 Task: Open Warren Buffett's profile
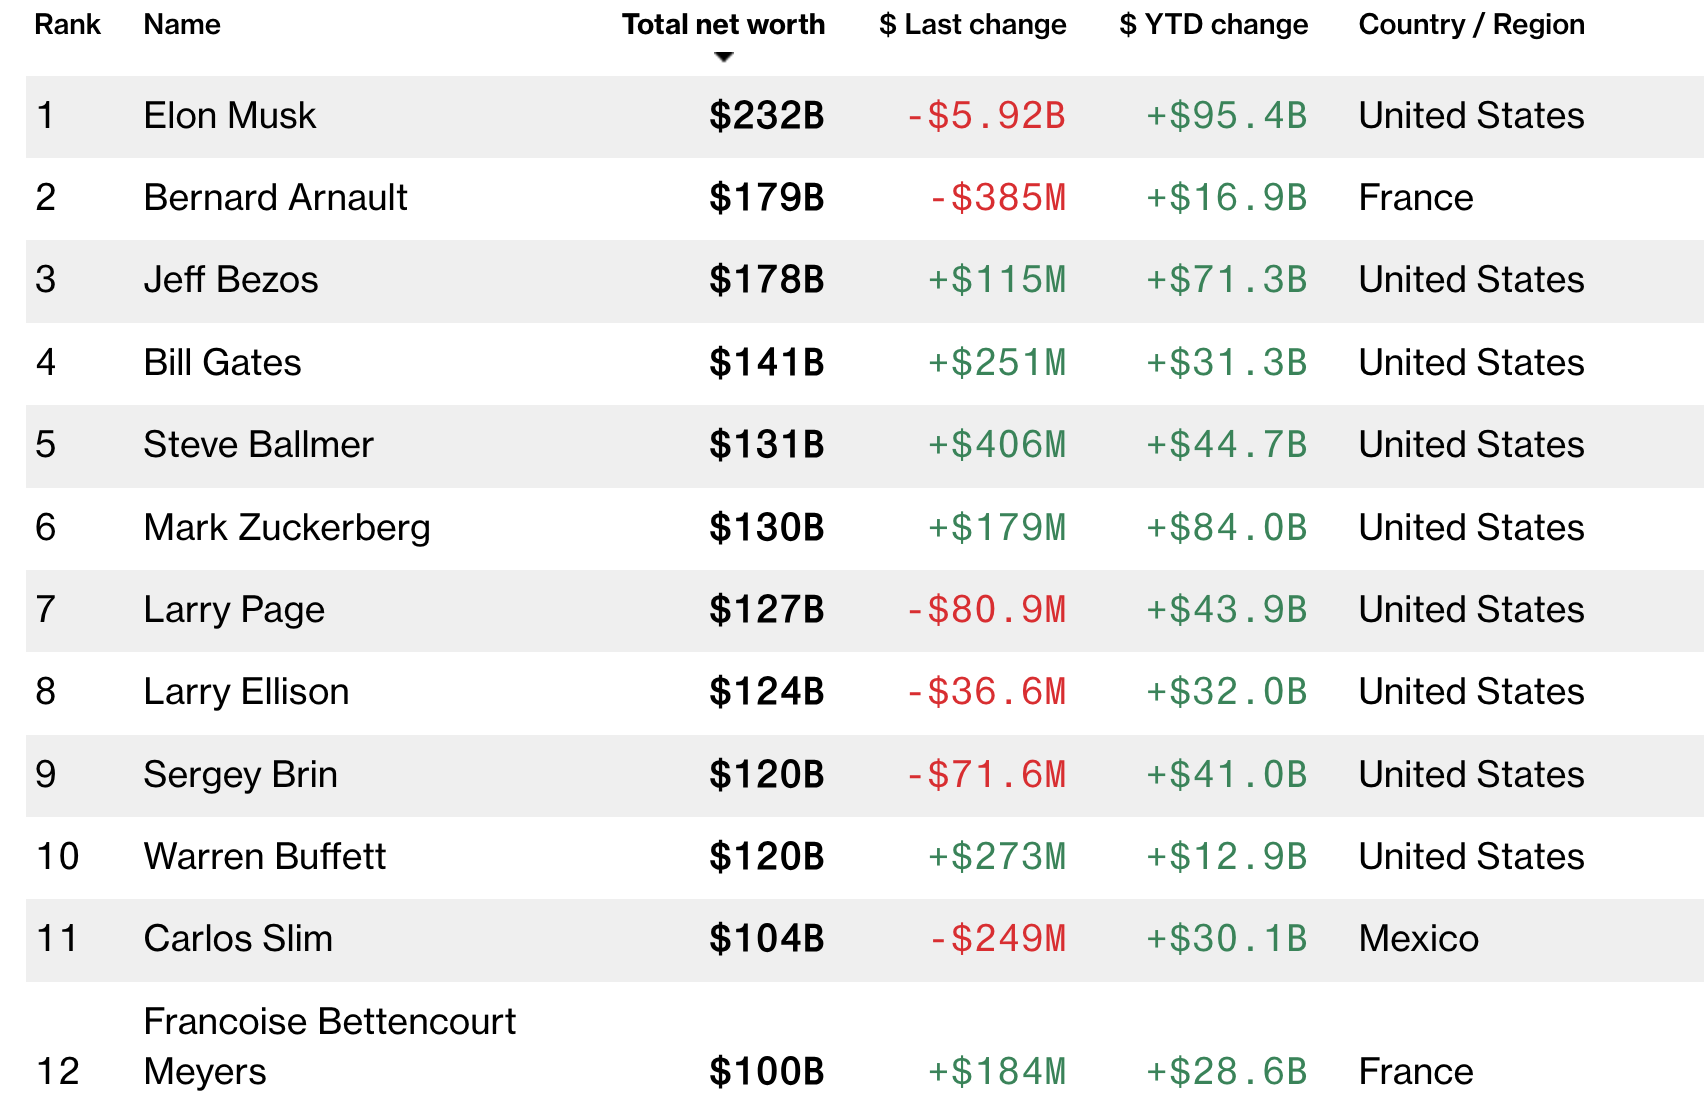click(264, 856)
